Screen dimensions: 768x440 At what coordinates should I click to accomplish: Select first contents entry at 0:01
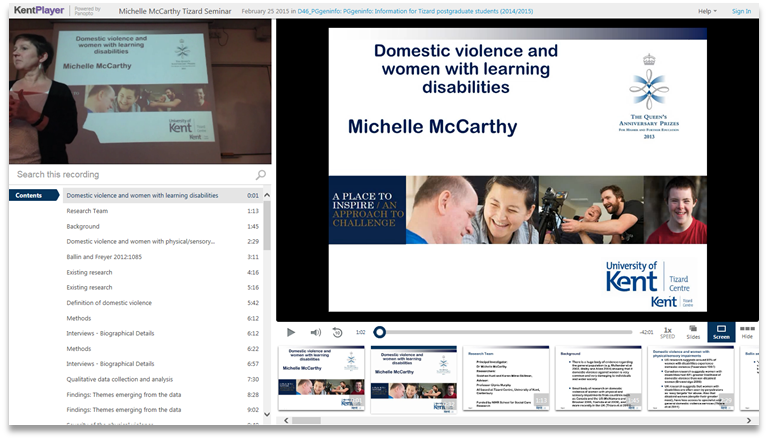(x=163, y=196)
